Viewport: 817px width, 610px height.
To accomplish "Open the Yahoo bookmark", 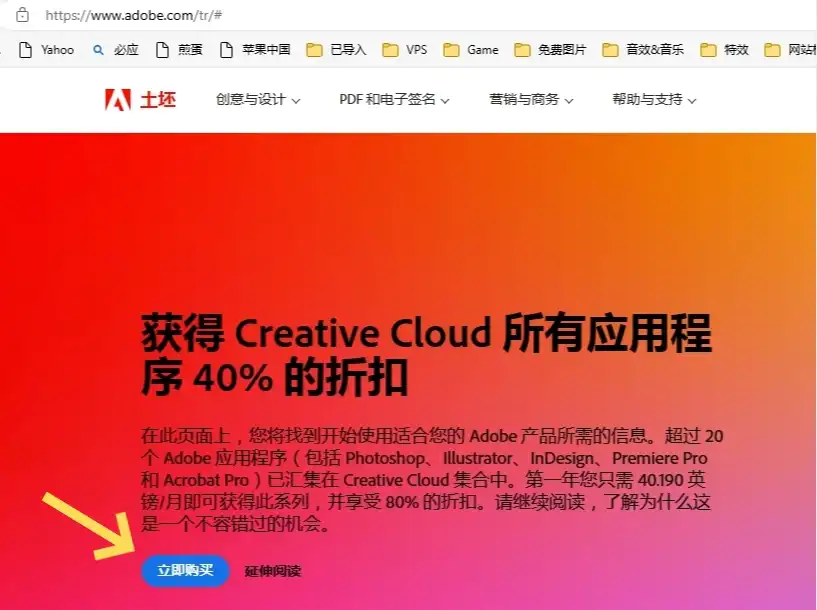I will 46,50.
